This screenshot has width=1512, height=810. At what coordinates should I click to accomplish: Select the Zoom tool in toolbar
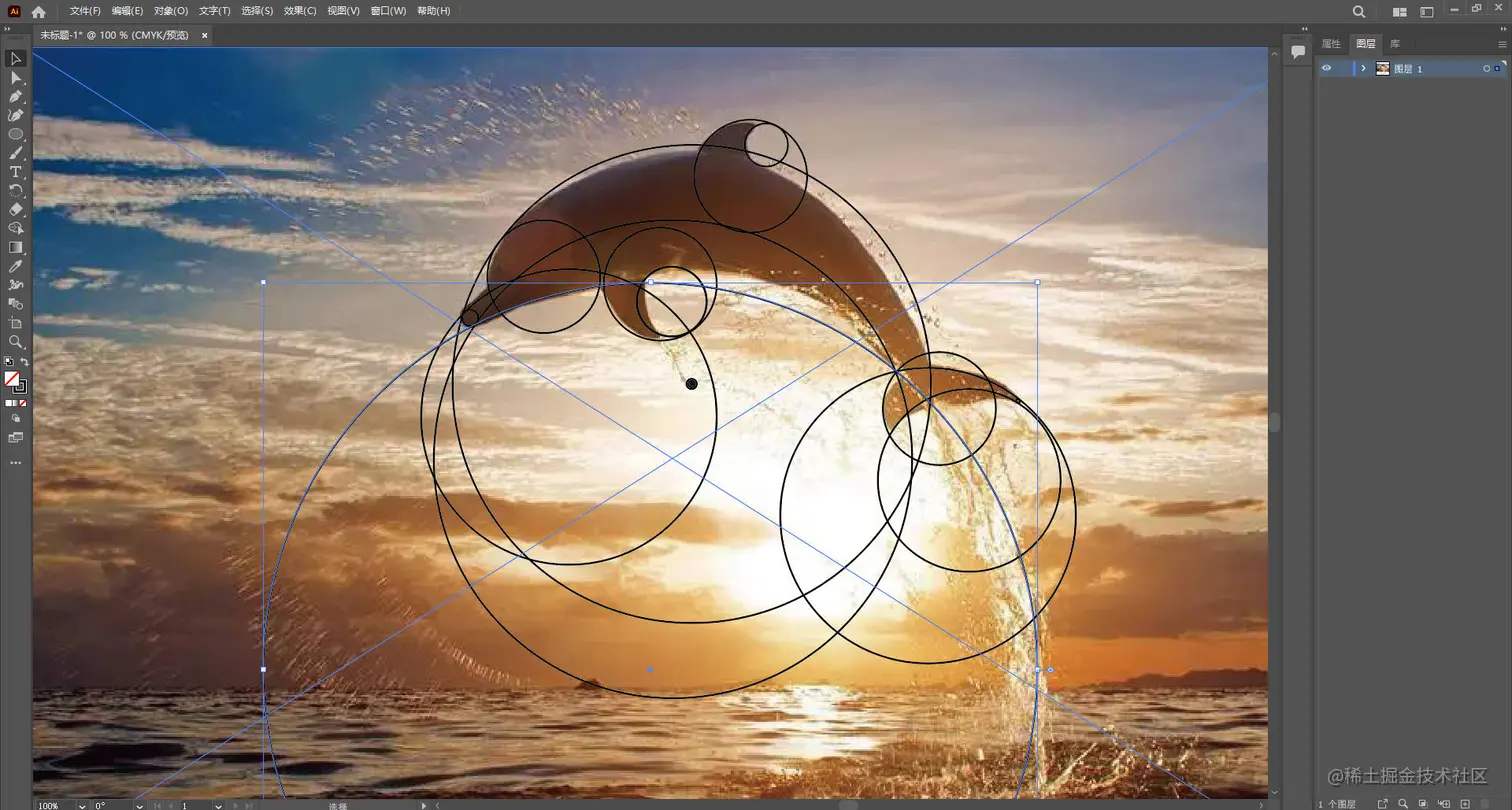[x=15, y=342]
